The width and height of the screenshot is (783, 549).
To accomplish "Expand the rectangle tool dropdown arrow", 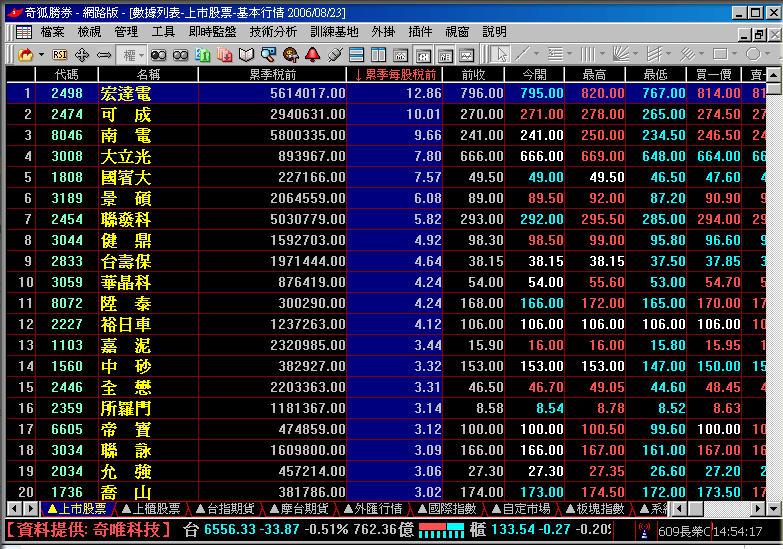I will [x=734, y=54].
